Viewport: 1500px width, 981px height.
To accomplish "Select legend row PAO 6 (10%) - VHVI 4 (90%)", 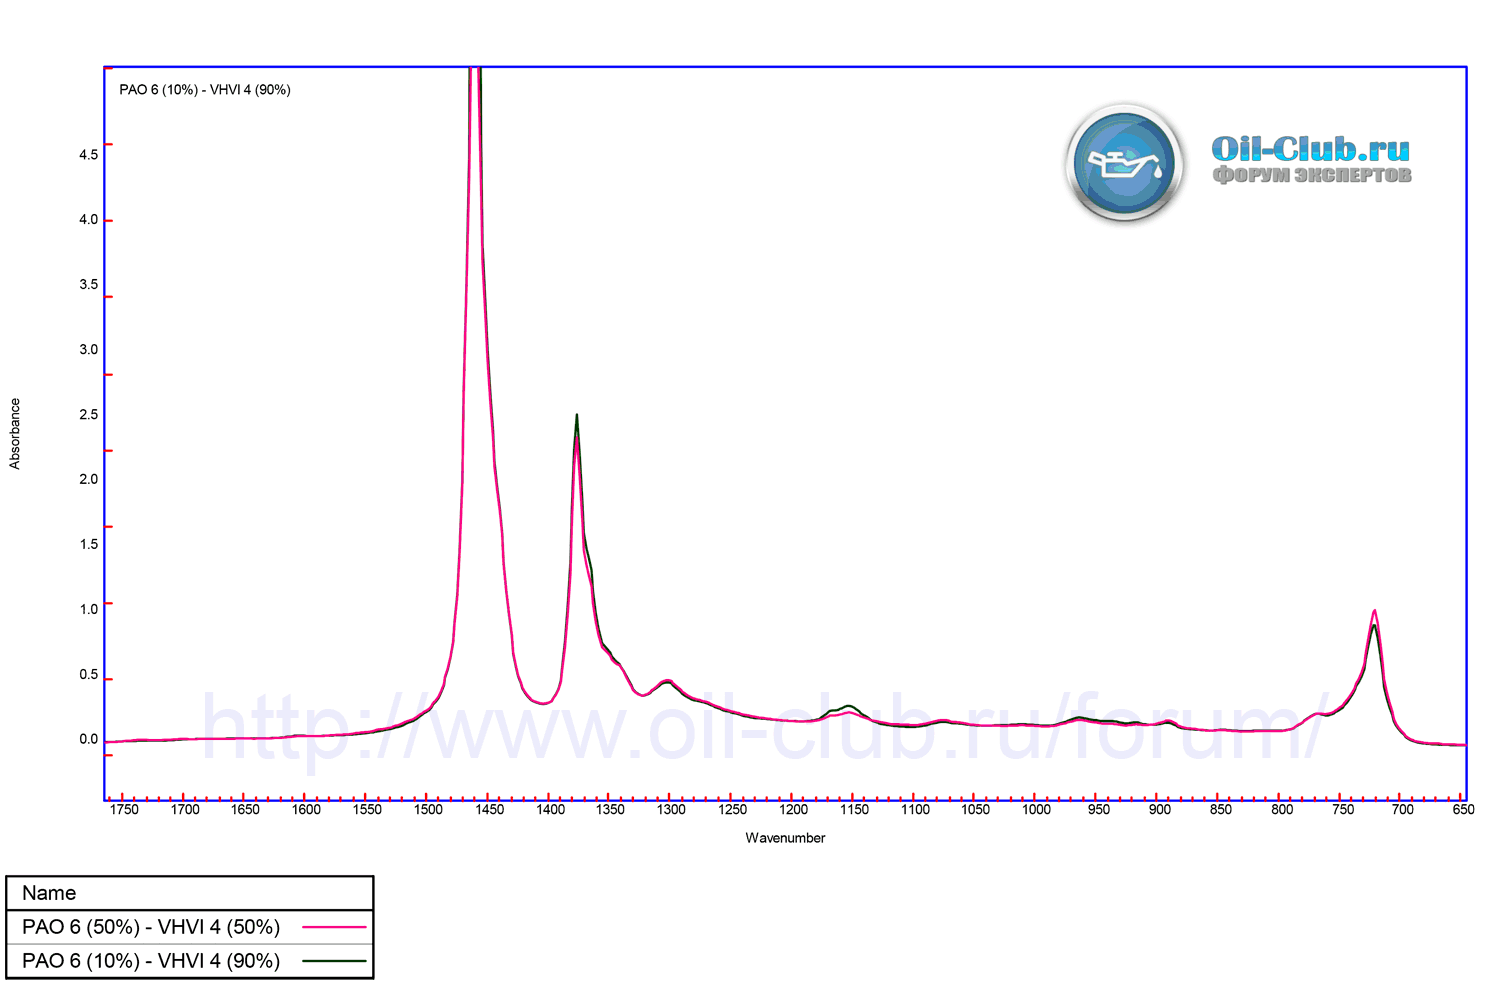I will pyautogui.click(x=189, y=961).
